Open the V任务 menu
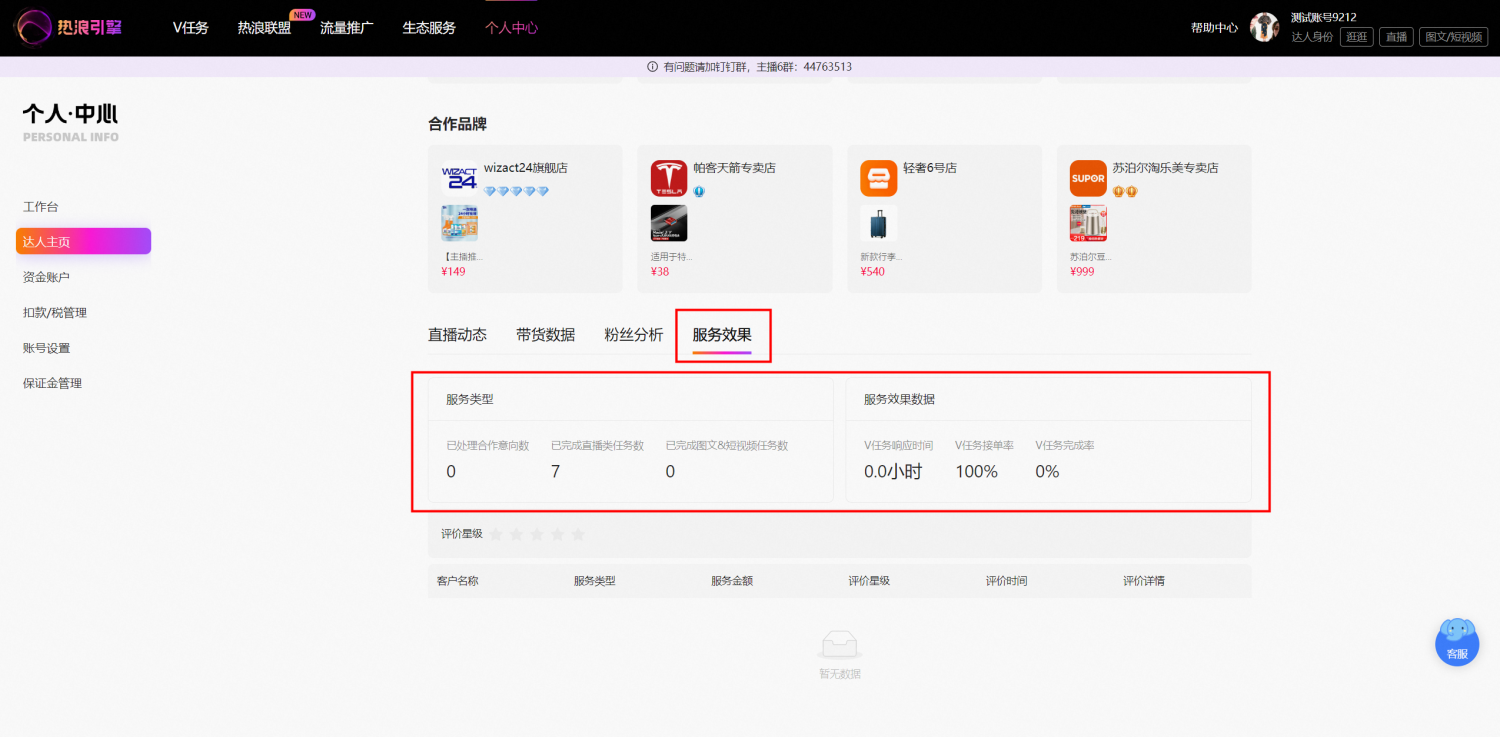This screenshot has height=737, width=1500. (x=190, y=28)
